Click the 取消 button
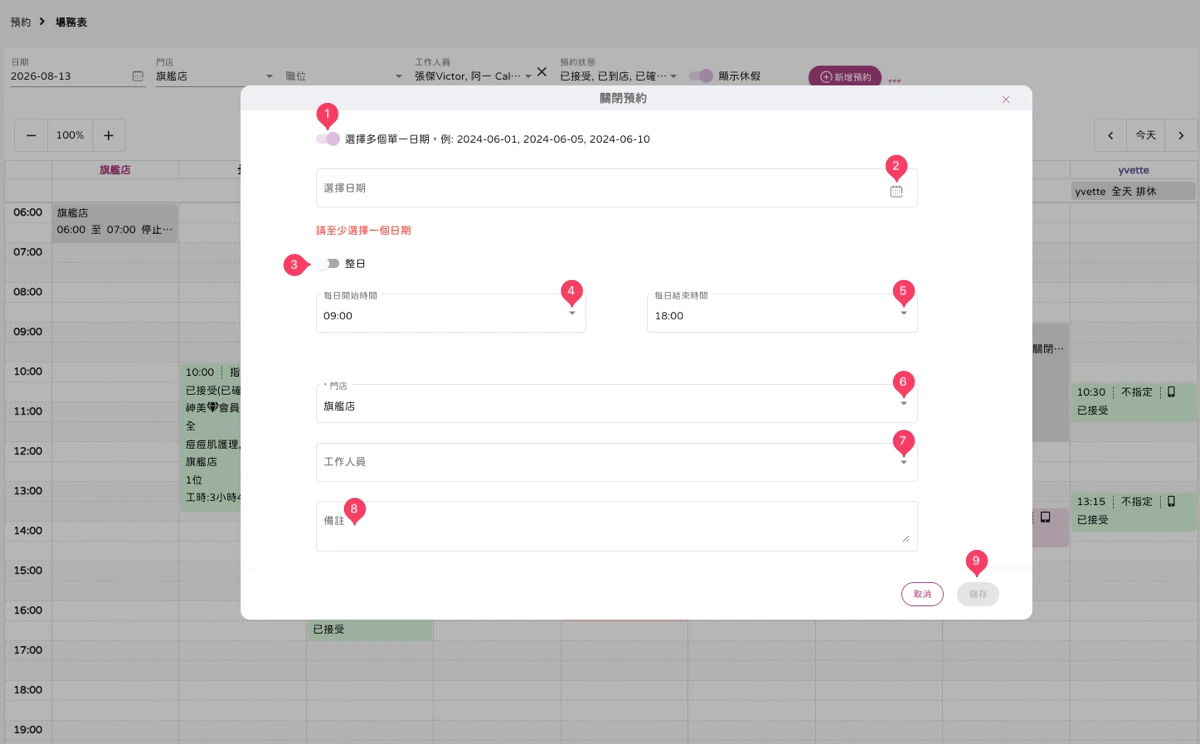Viewport: 1200px width, 744px height. pos(922,594)
